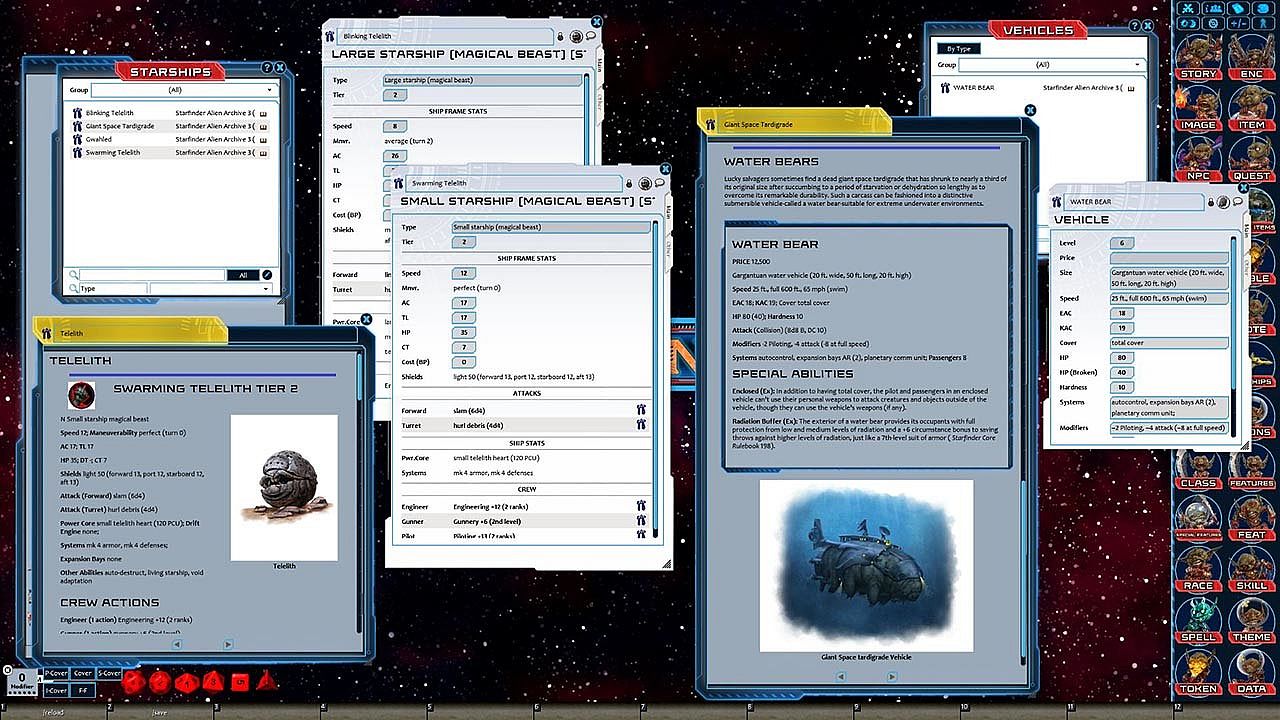Toggle the F-F modifier button
This screenshot has width=1280, height=720.
pyautogui.click(x=83, y=690)
